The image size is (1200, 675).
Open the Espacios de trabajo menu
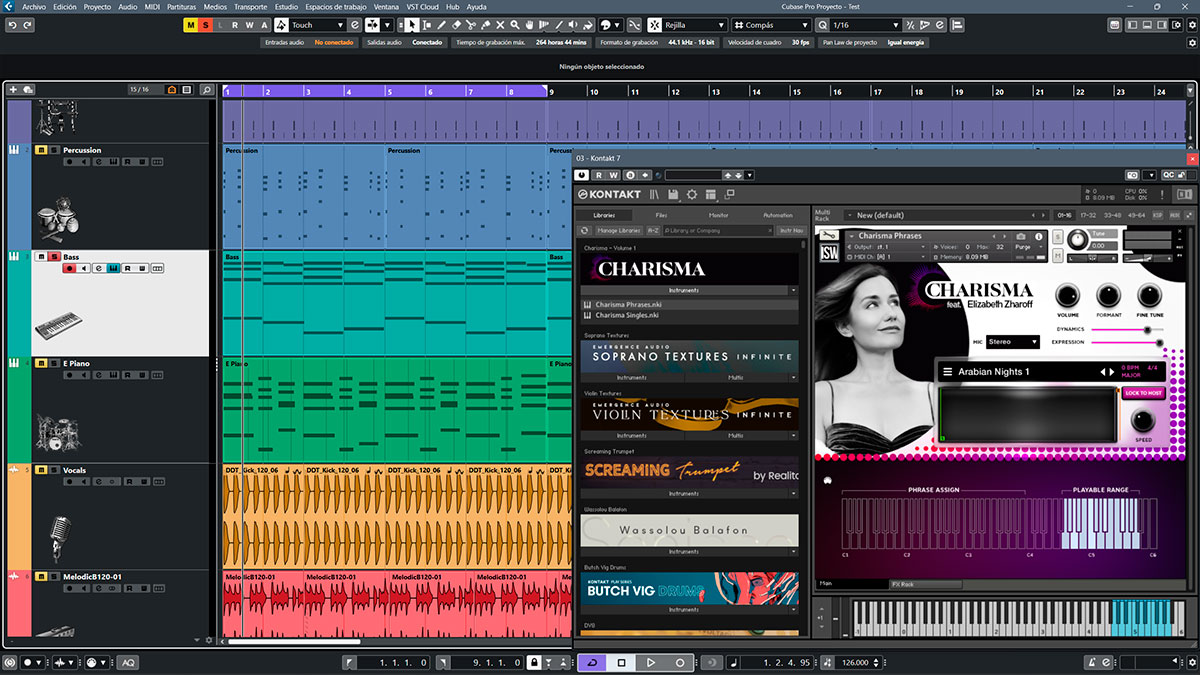(x=335, y=6)
